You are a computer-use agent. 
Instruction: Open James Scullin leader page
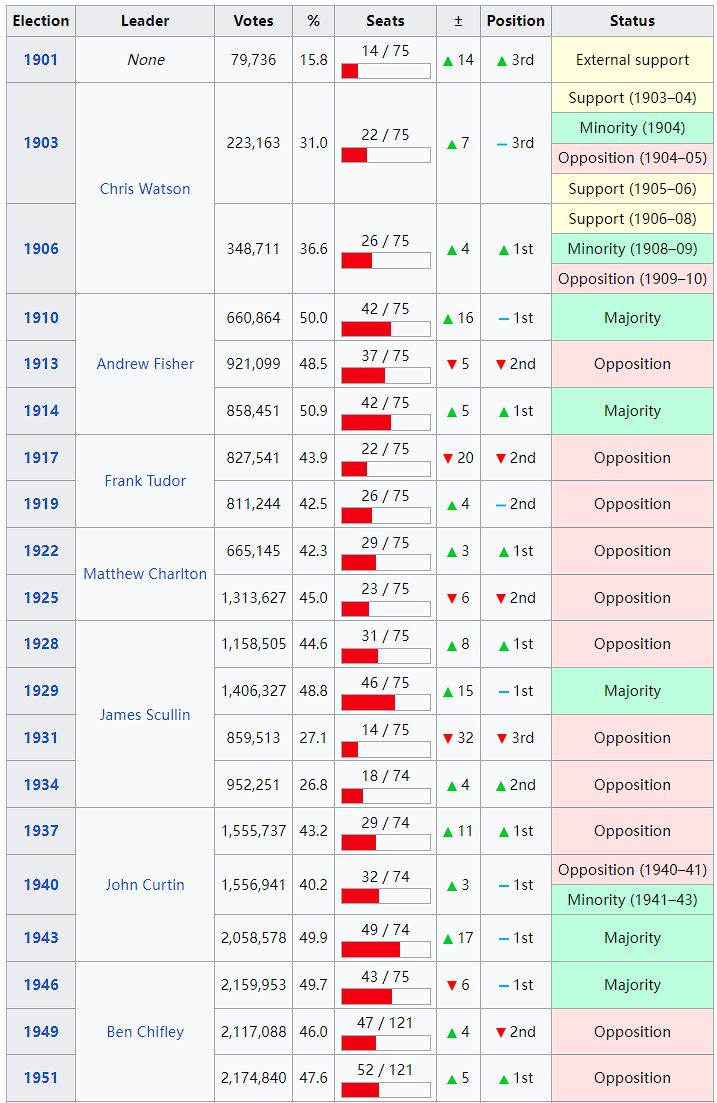pyautogui.click(x=145, y=715)
